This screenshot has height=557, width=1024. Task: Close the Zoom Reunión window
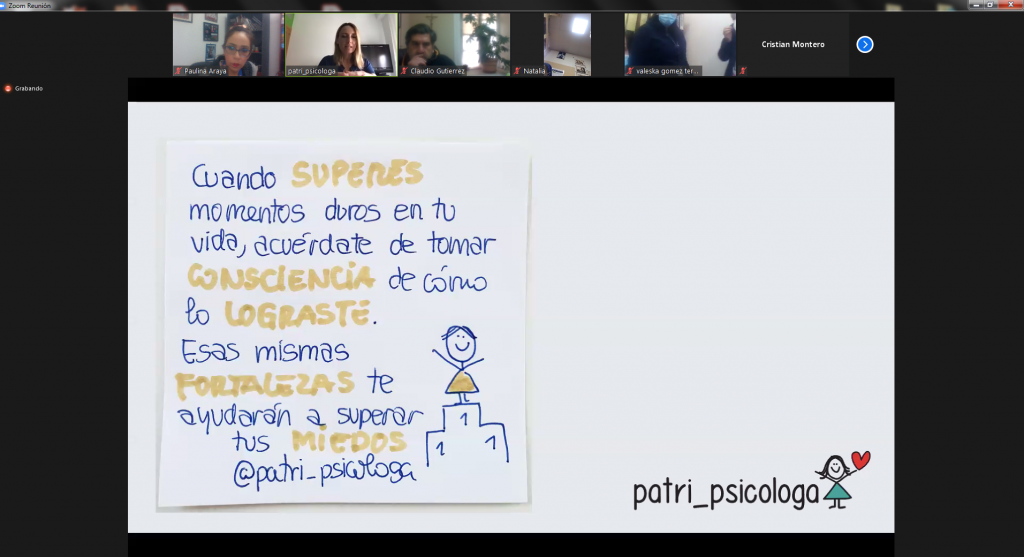(1012, 5)
